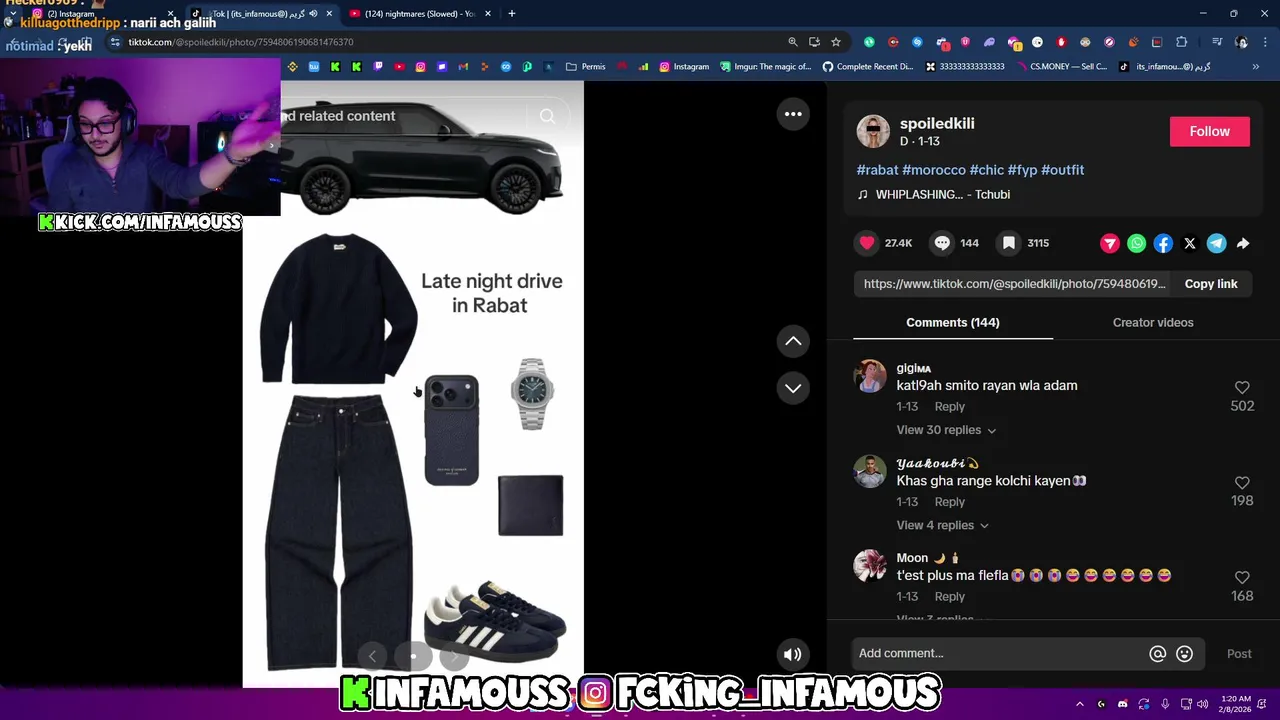This screenshot has width=1280, height=720.
Task: Expand View 30 replies
Action: pos(946,430)
